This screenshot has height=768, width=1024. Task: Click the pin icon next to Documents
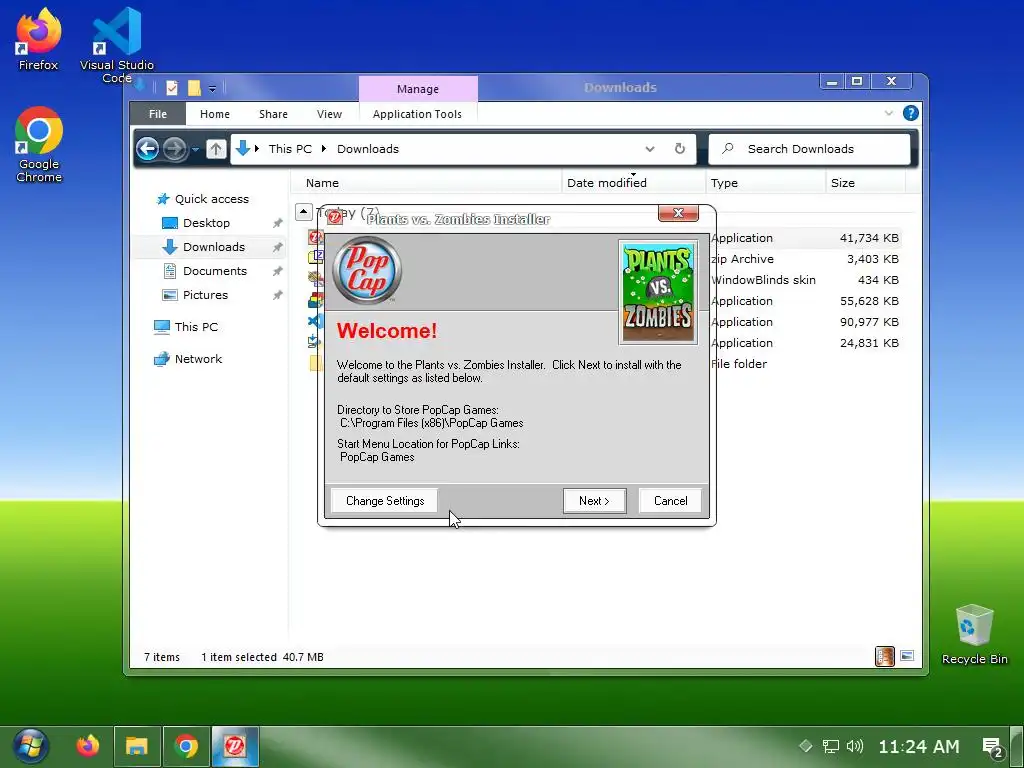pos(278,271)
